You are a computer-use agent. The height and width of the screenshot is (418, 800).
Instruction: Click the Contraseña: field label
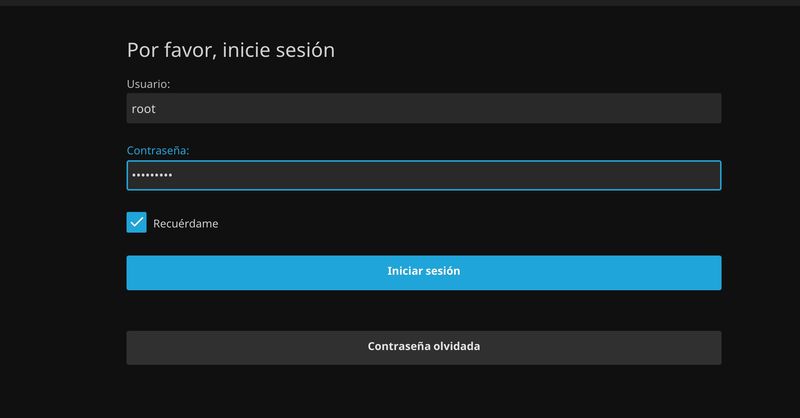coord(158,150)
